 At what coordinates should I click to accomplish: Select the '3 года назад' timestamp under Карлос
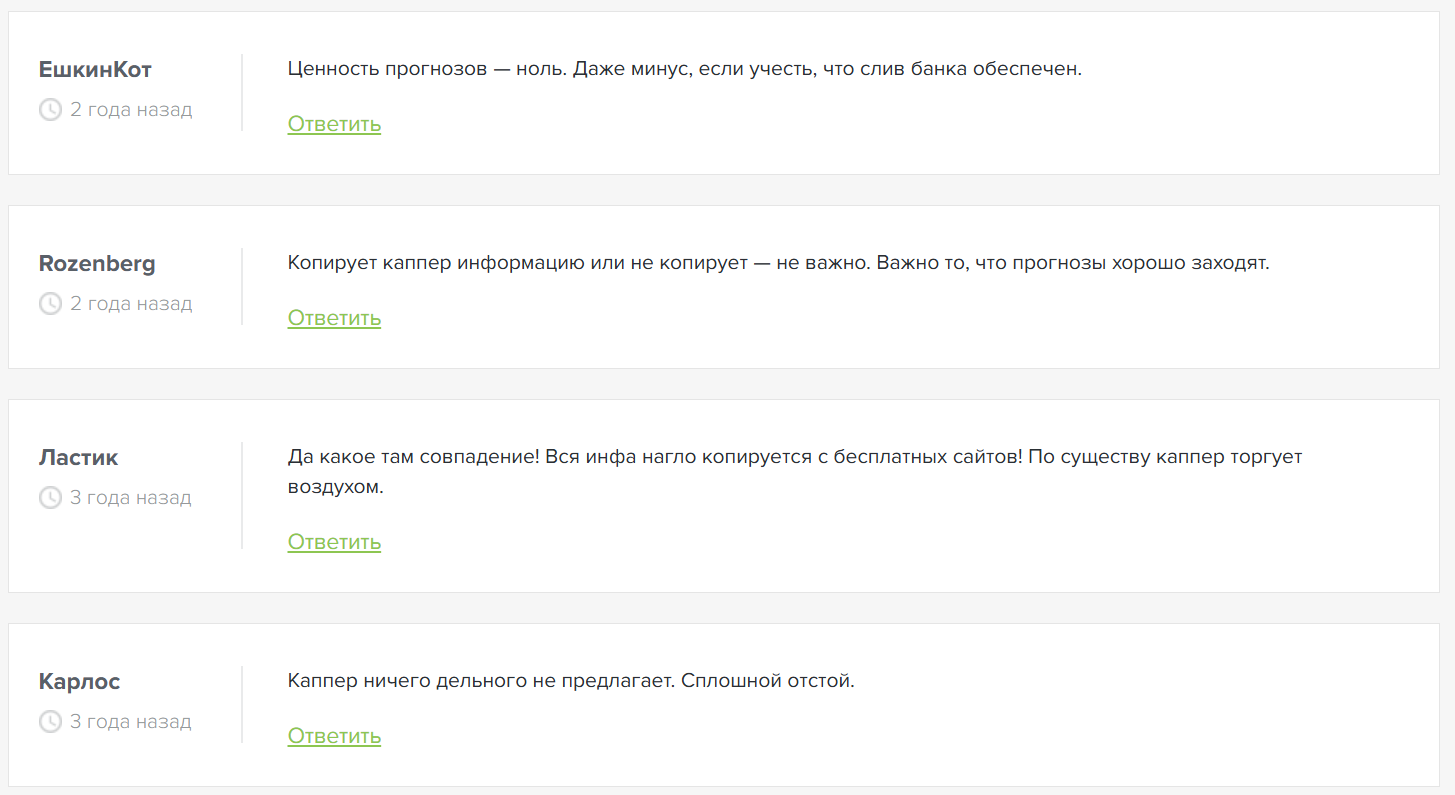(x=129, y=721)
